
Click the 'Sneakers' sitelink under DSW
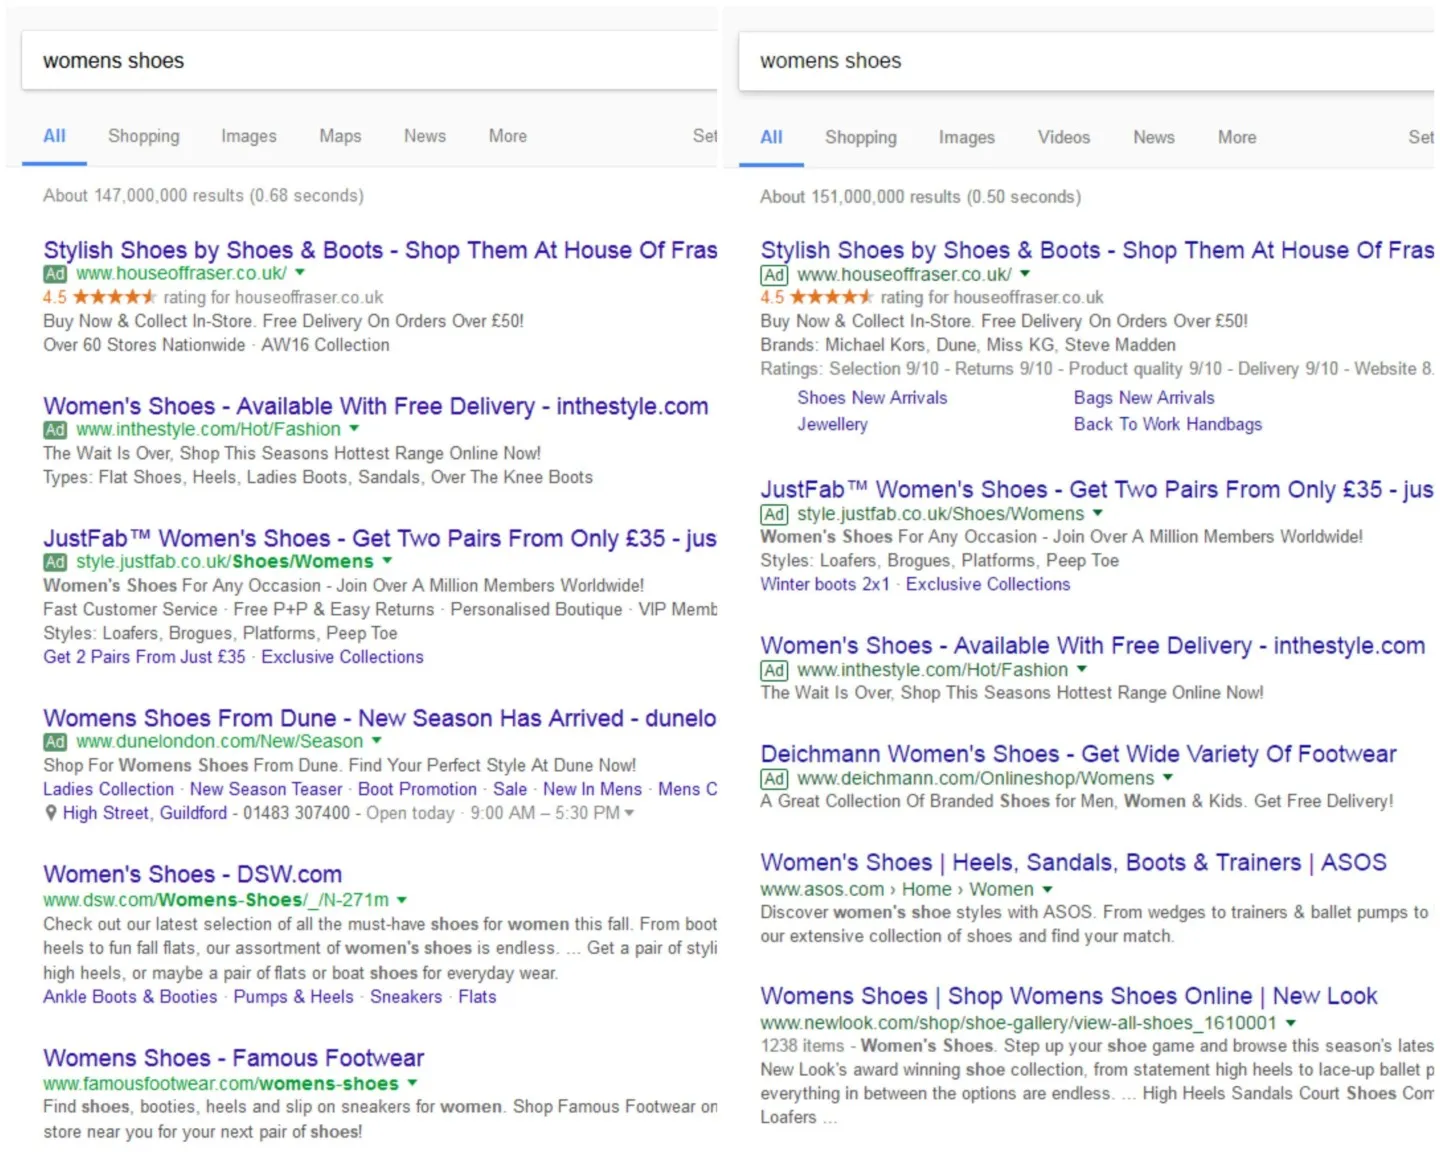[406, 997]
